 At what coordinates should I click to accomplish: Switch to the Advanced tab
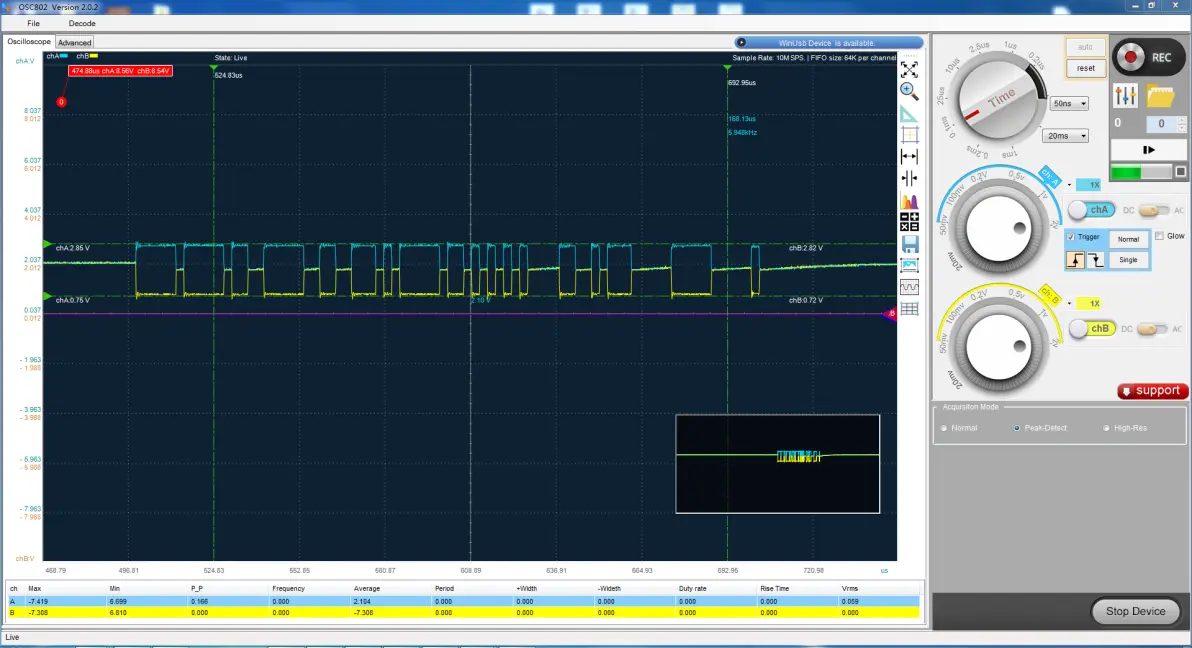point(74,43)
